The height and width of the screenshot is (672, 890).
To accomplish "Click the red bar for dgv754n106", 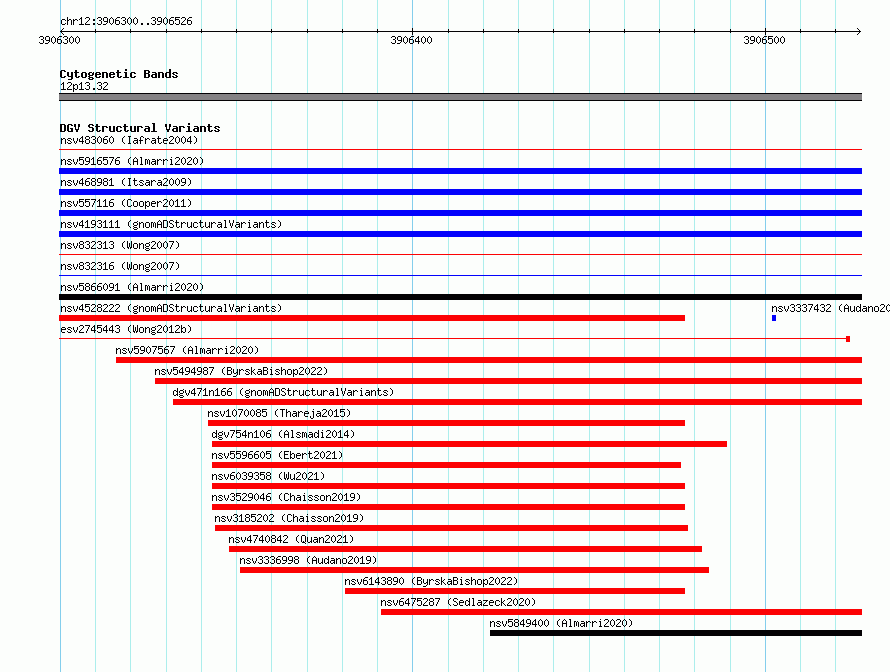I will click(469, 444).
